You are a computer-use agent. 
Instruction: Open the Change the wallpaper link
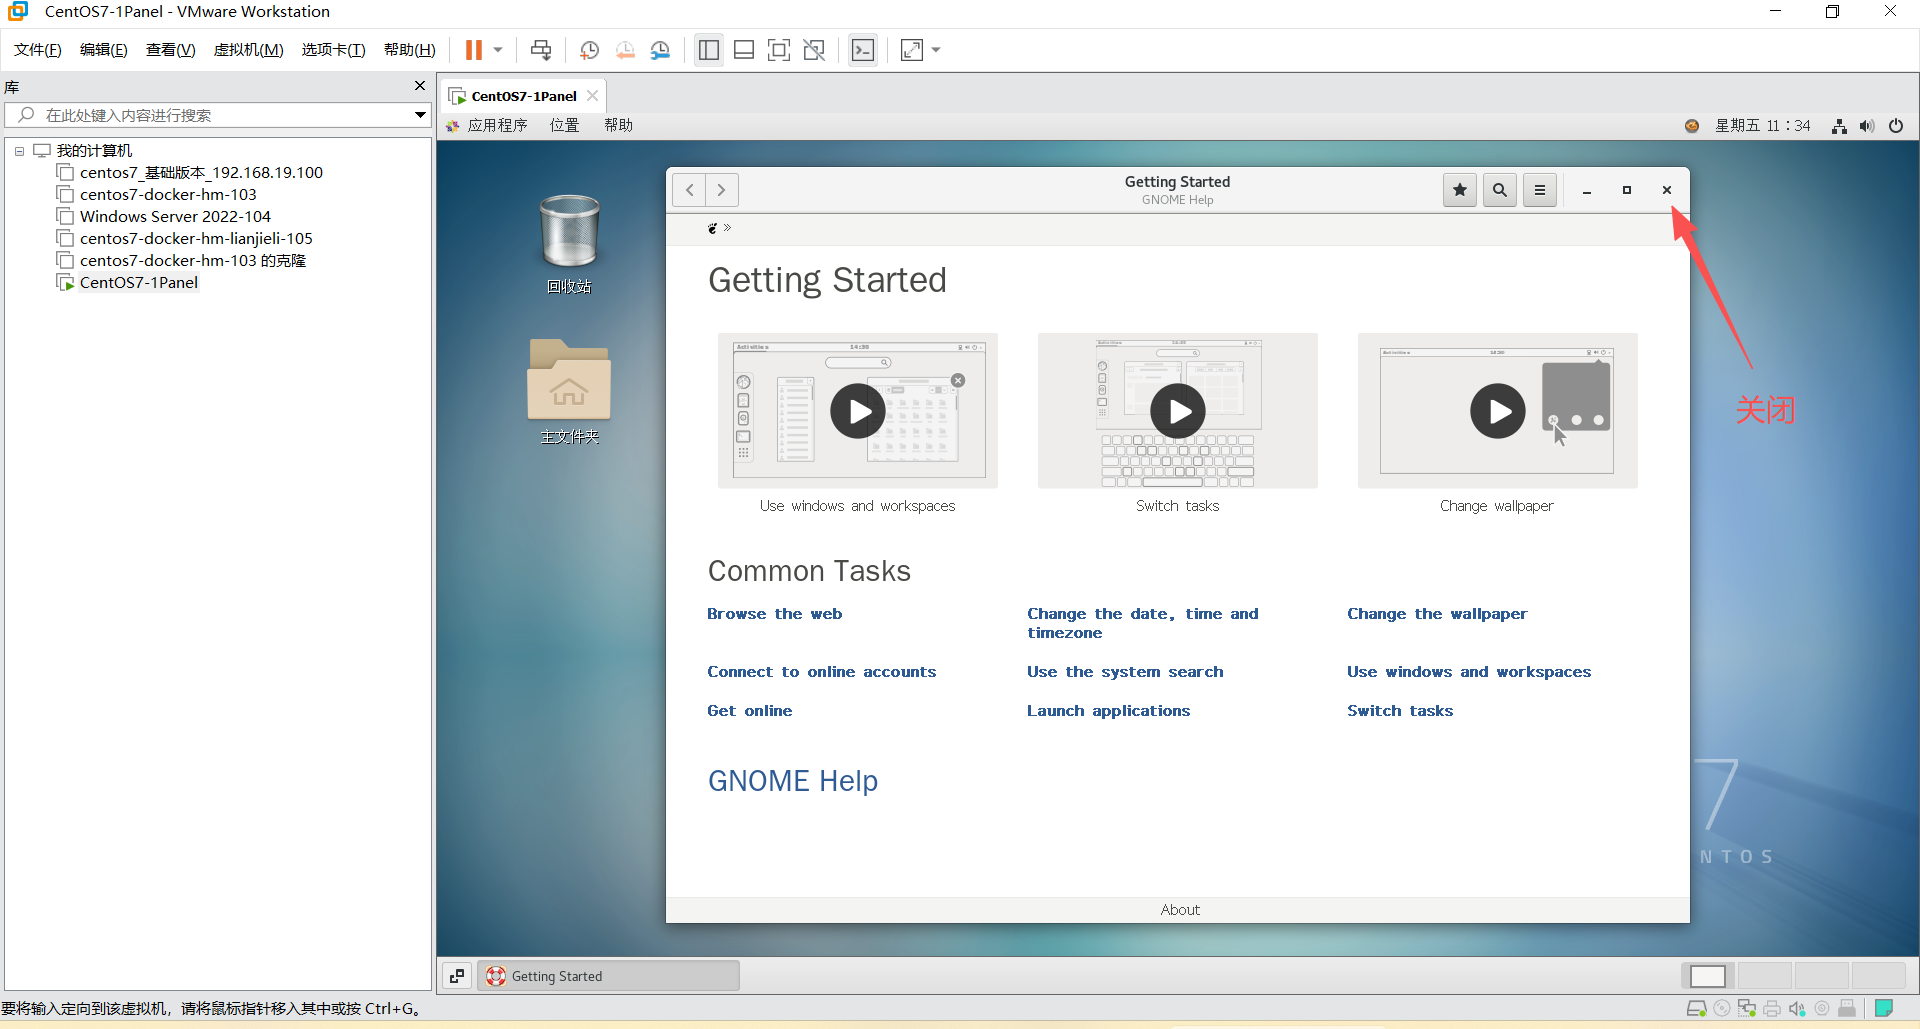click(x=1437, y=614)
